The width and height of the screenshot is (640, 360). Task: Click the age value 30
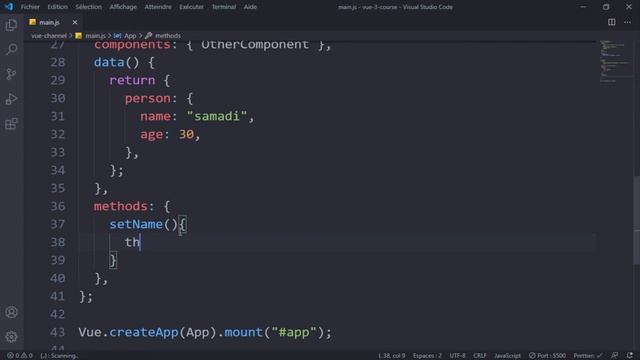click(187, 134)
